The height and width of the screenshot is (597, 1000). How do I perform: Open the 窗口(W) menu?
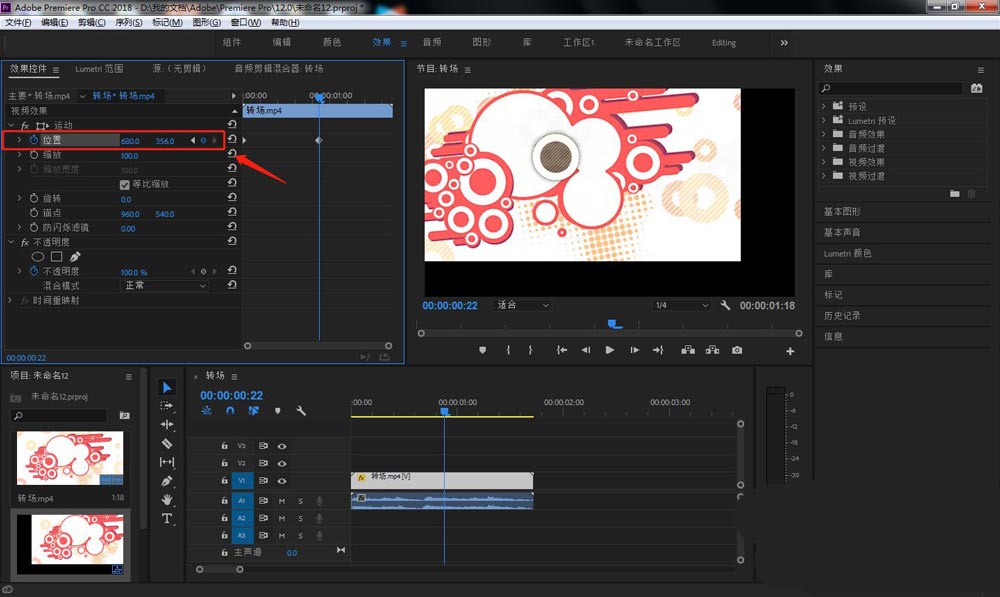click(246, 22)
